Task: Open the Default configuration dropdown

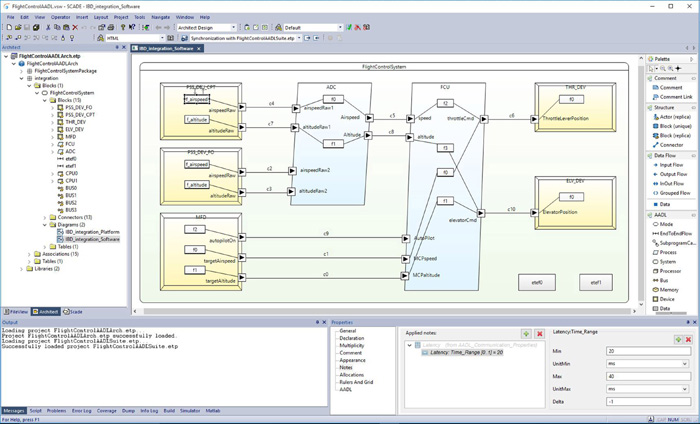Action: pyautogui.click(x=340, y=28)
